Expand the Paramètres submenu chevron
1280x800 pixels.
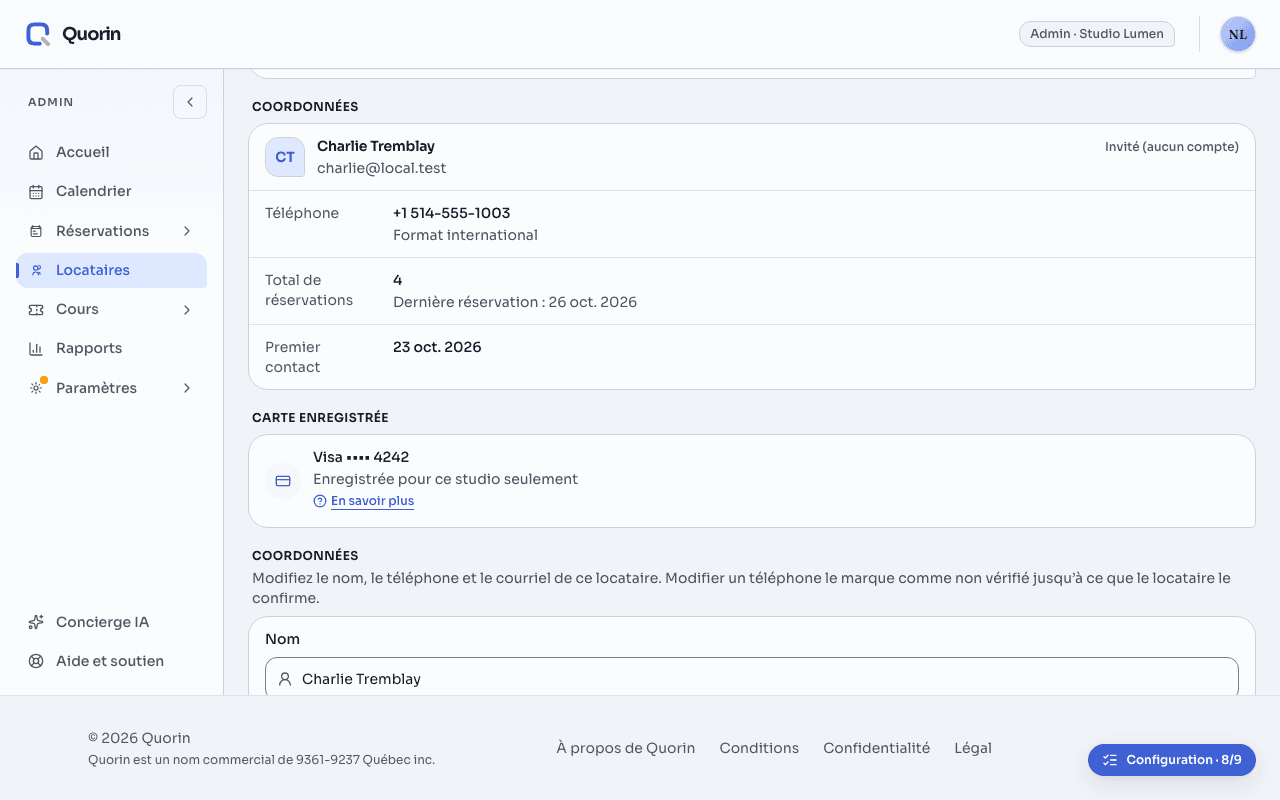click(187, 388)
